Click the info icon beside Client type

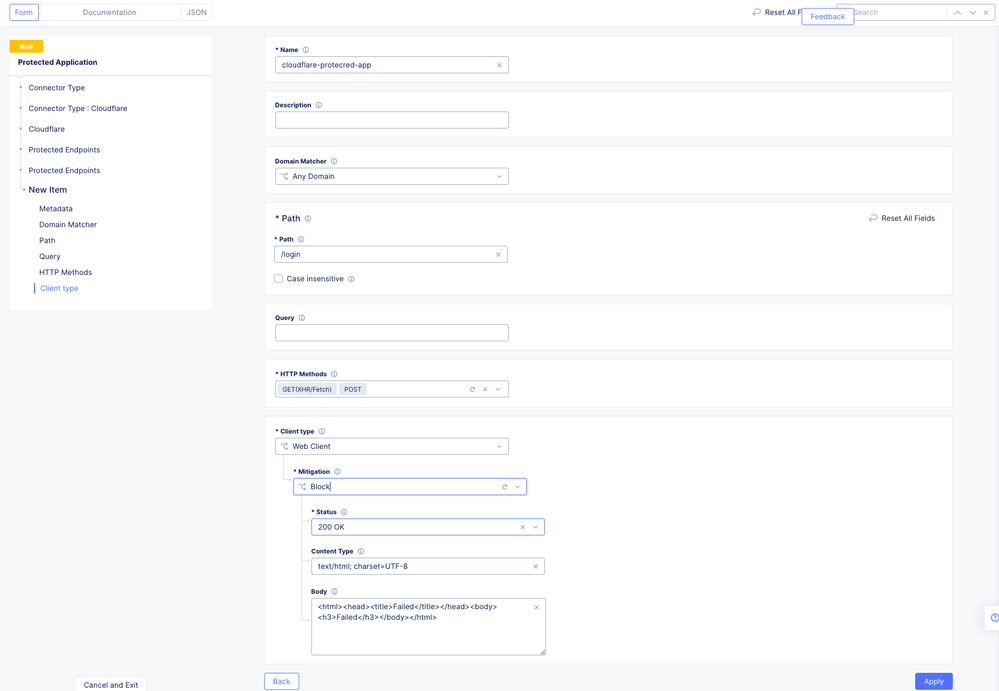[x=322, y=432]
